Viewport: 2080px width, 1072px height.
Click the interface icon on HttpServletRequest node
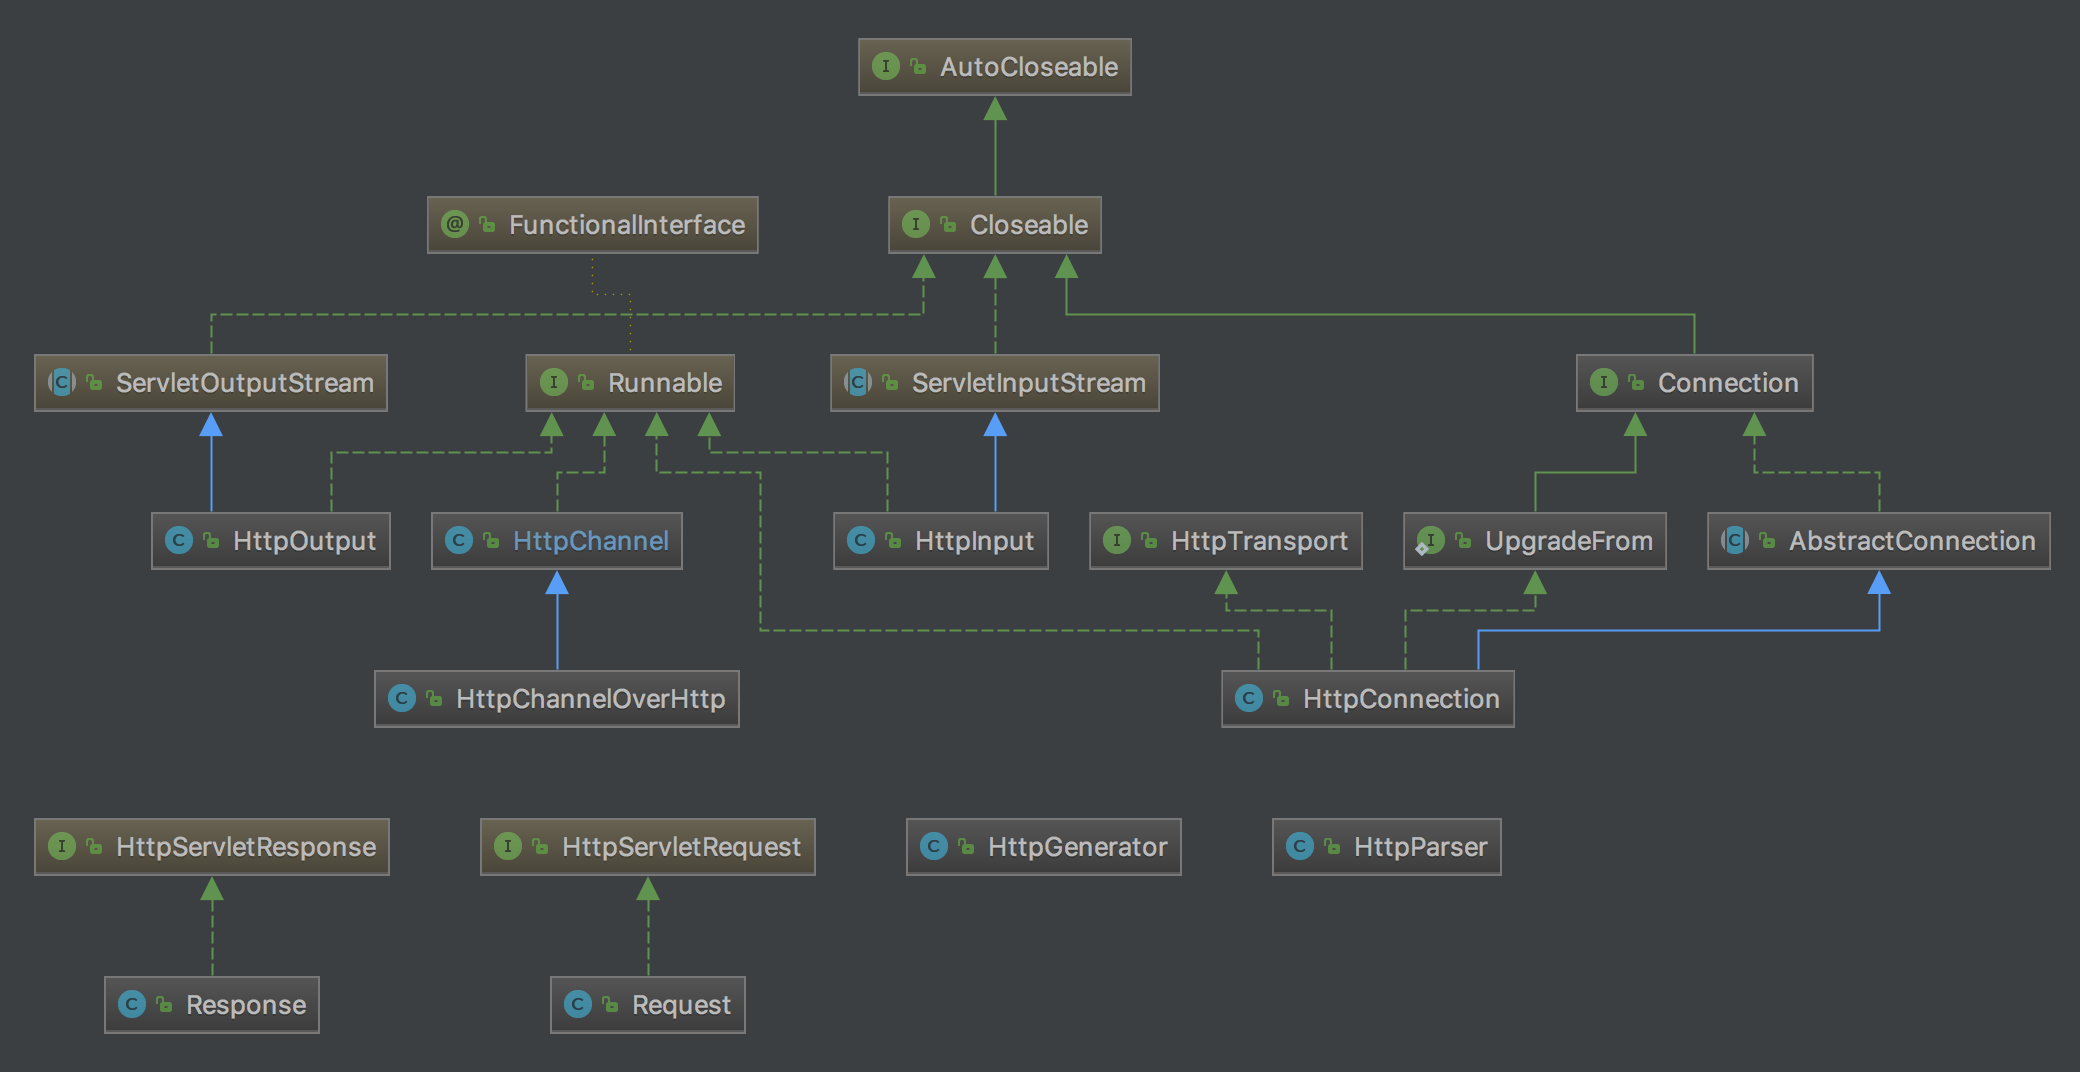508,847
